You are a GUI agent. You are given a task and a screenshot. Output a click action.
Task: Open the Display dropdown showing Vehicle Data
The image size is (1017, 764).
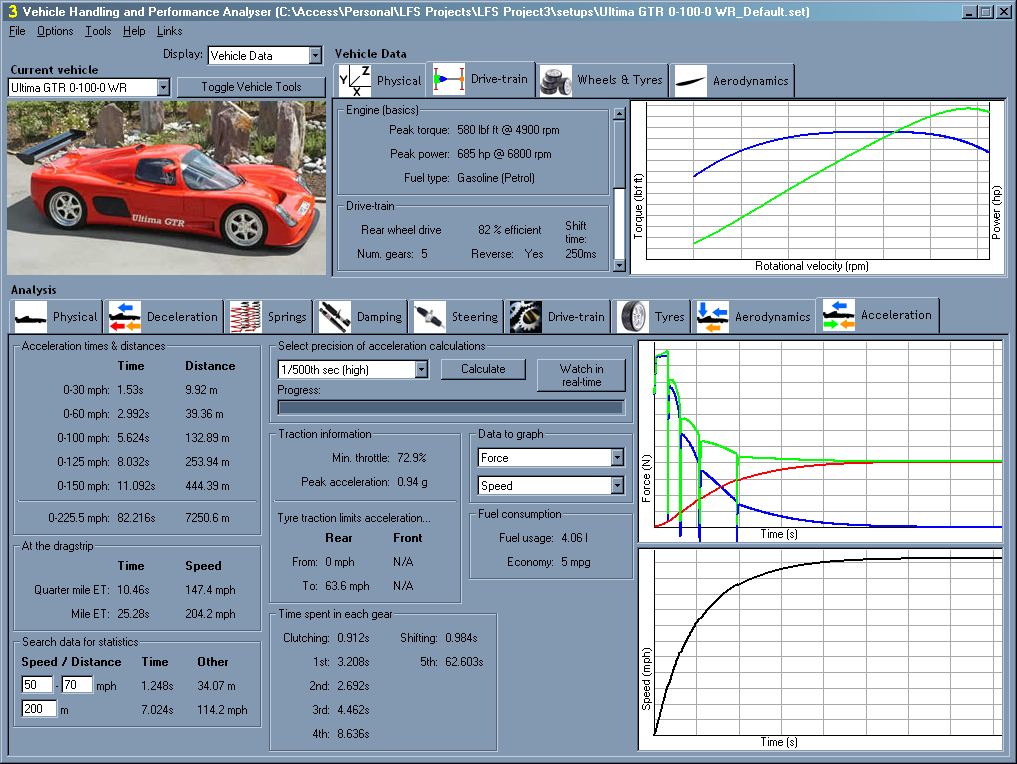point(315,56)
